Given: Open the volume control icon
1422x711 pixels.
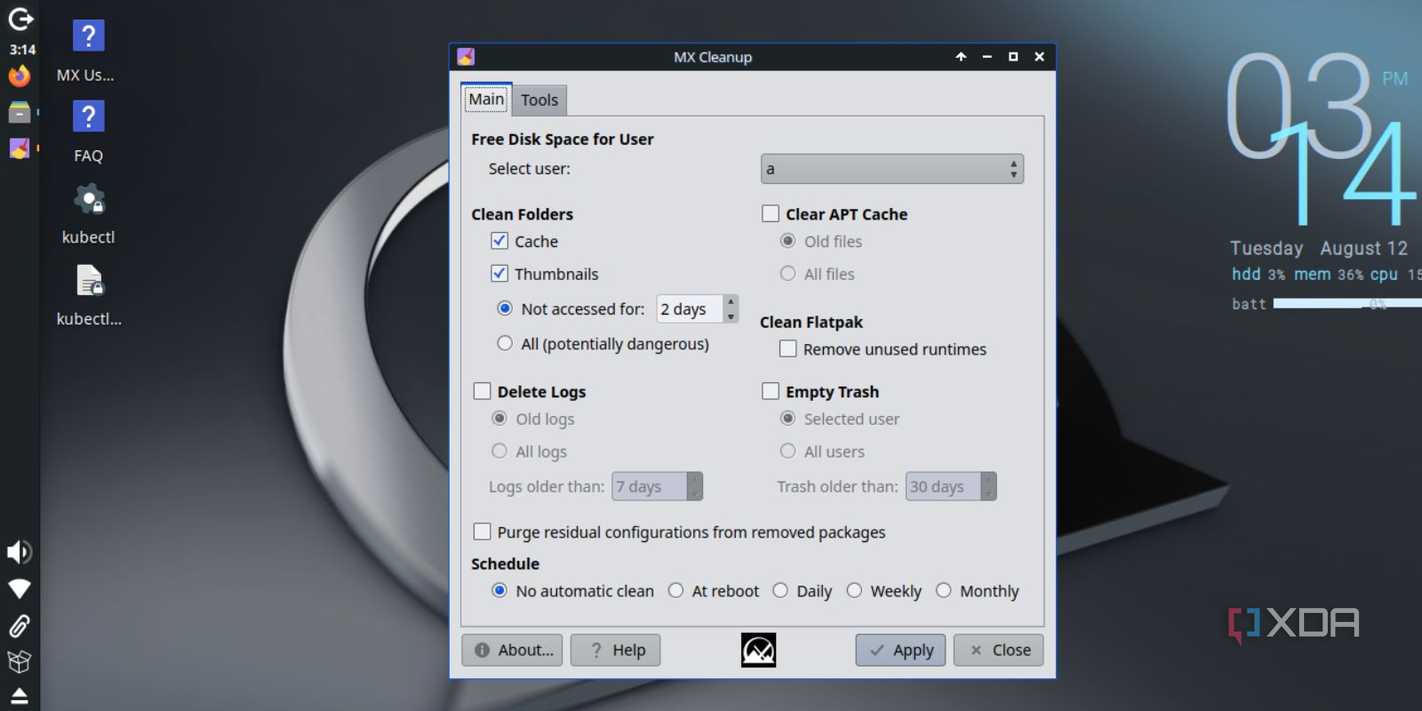Looking at the screenshot, I should point(19,552).
